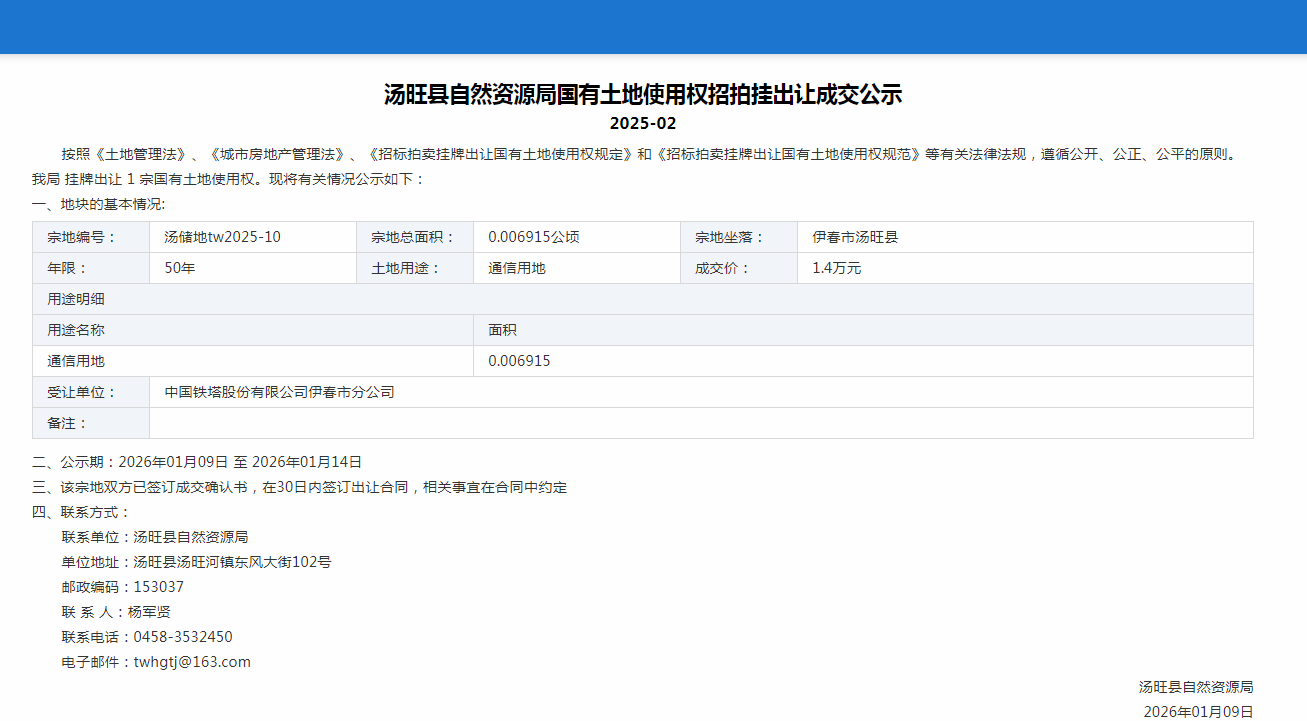Click total area value 0.006915公顷
The image size is (1307, 721).
(533, 237)
